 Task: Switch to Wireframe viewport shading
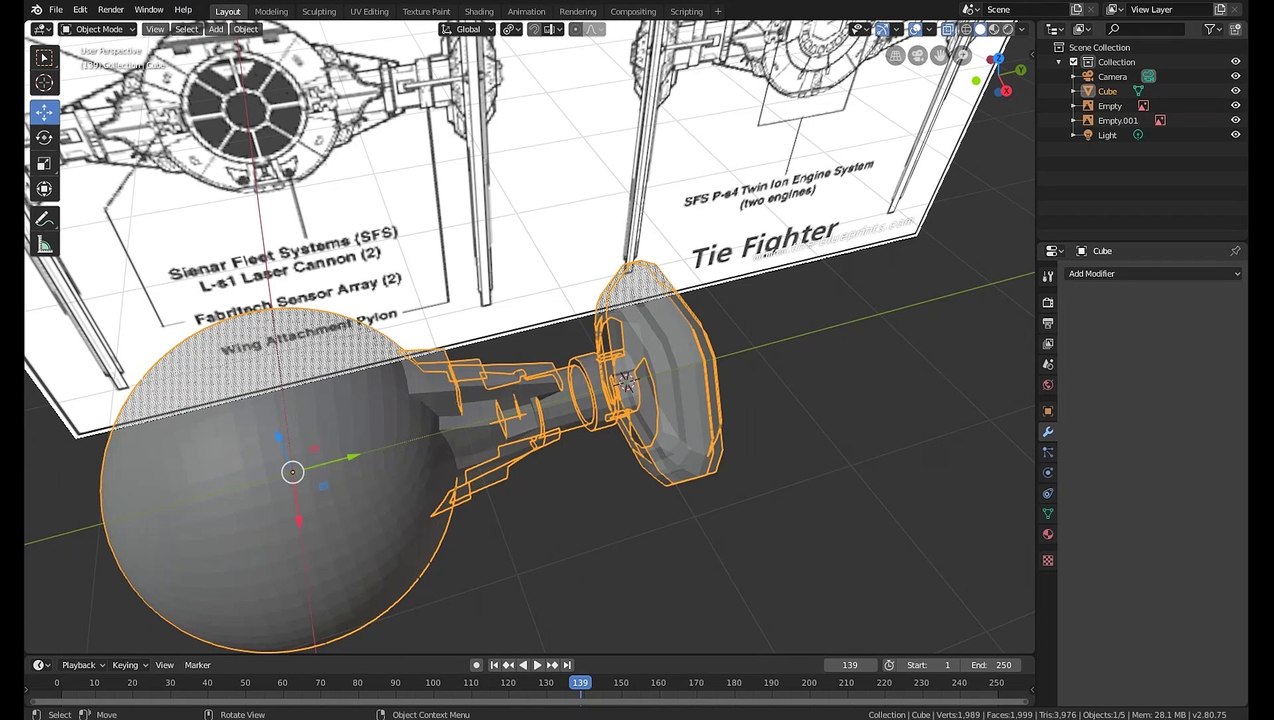[x=966, y=29]
